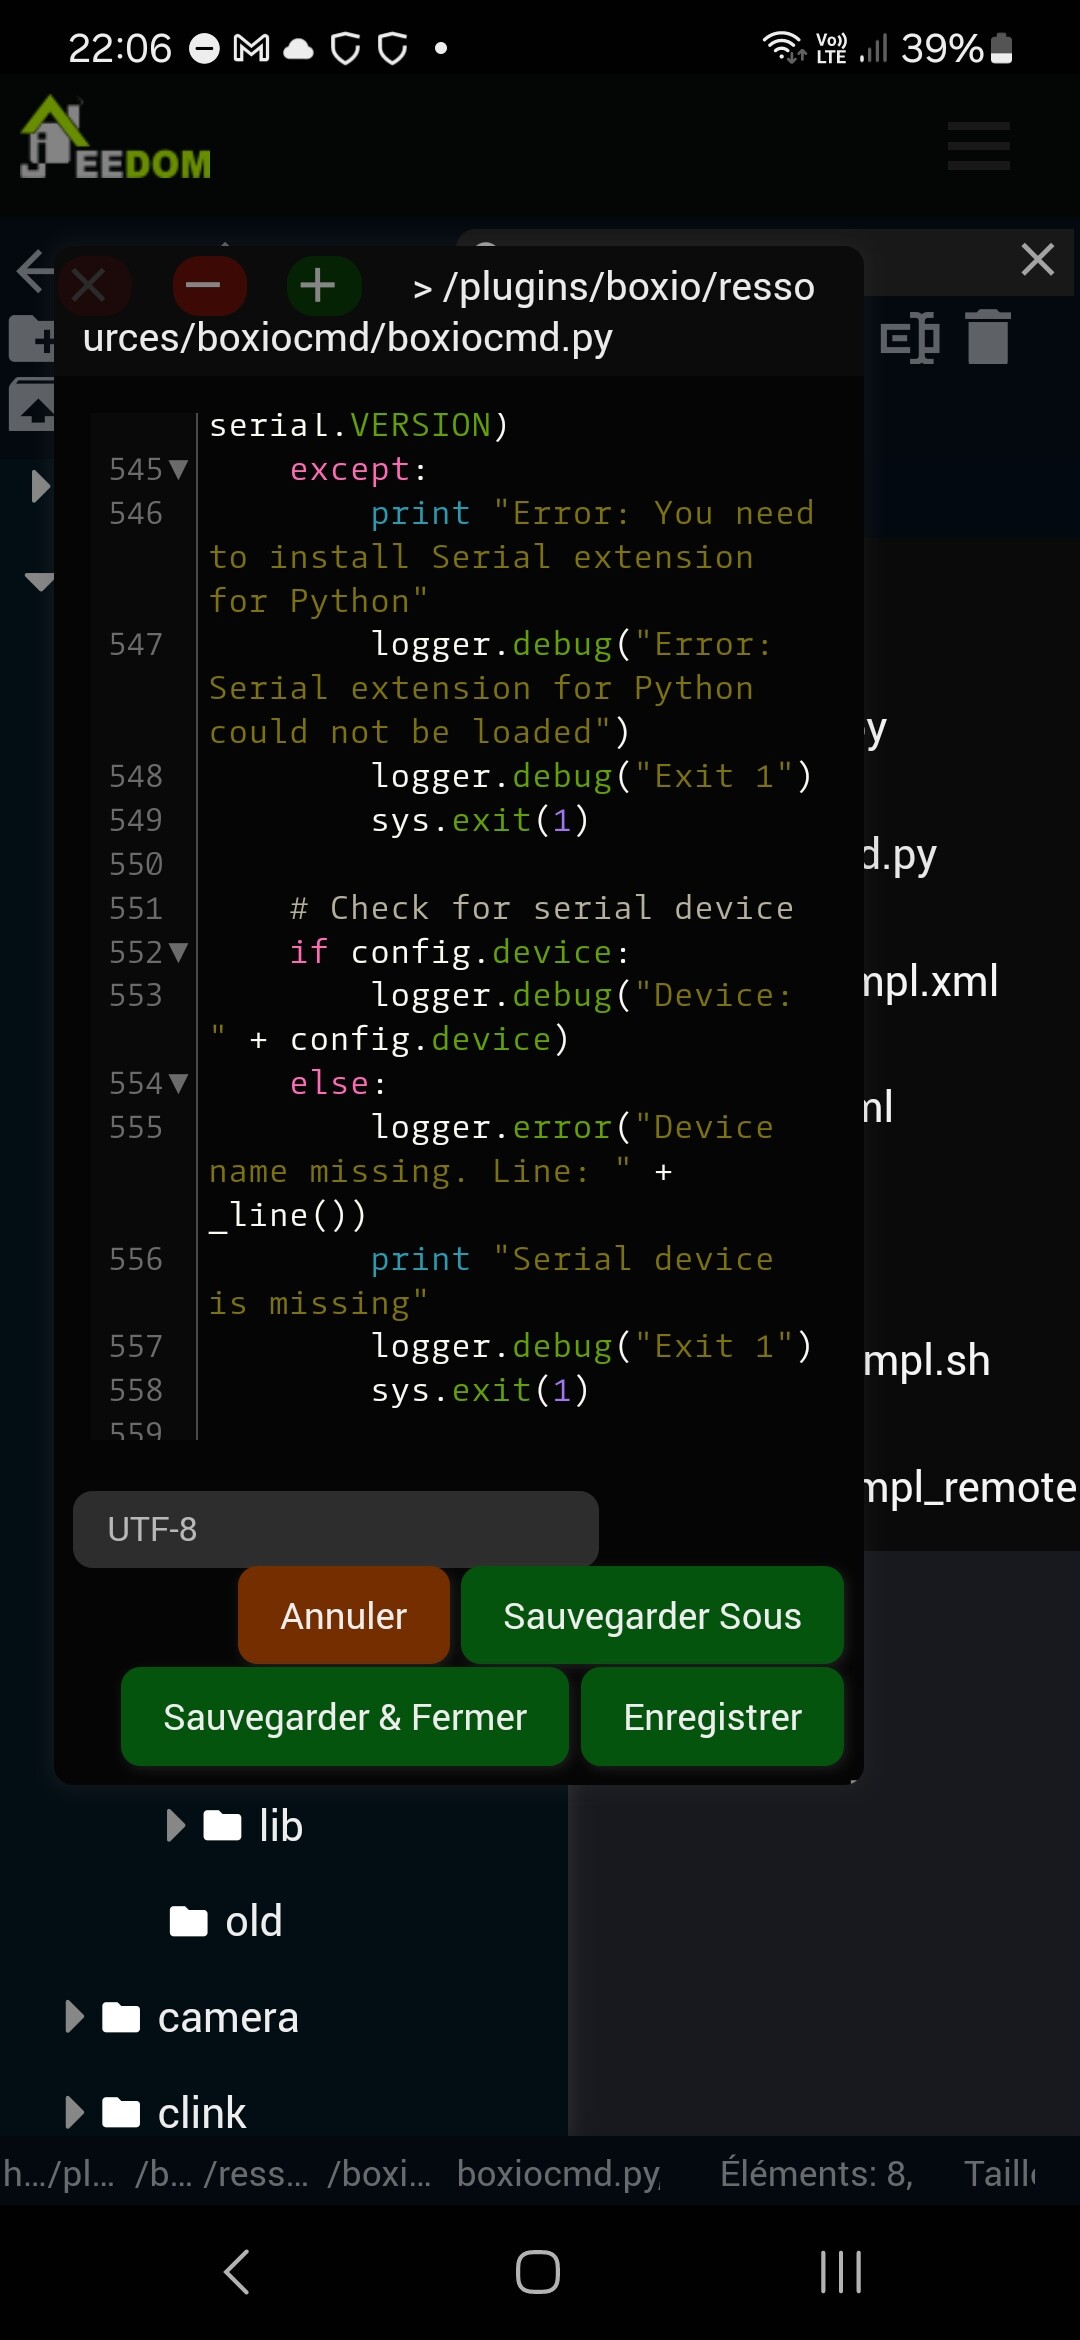The height and width of the screenshot is (2340, 1080).
Task: Click Sauvegarder Sous button
Action: pos(652,1616)
